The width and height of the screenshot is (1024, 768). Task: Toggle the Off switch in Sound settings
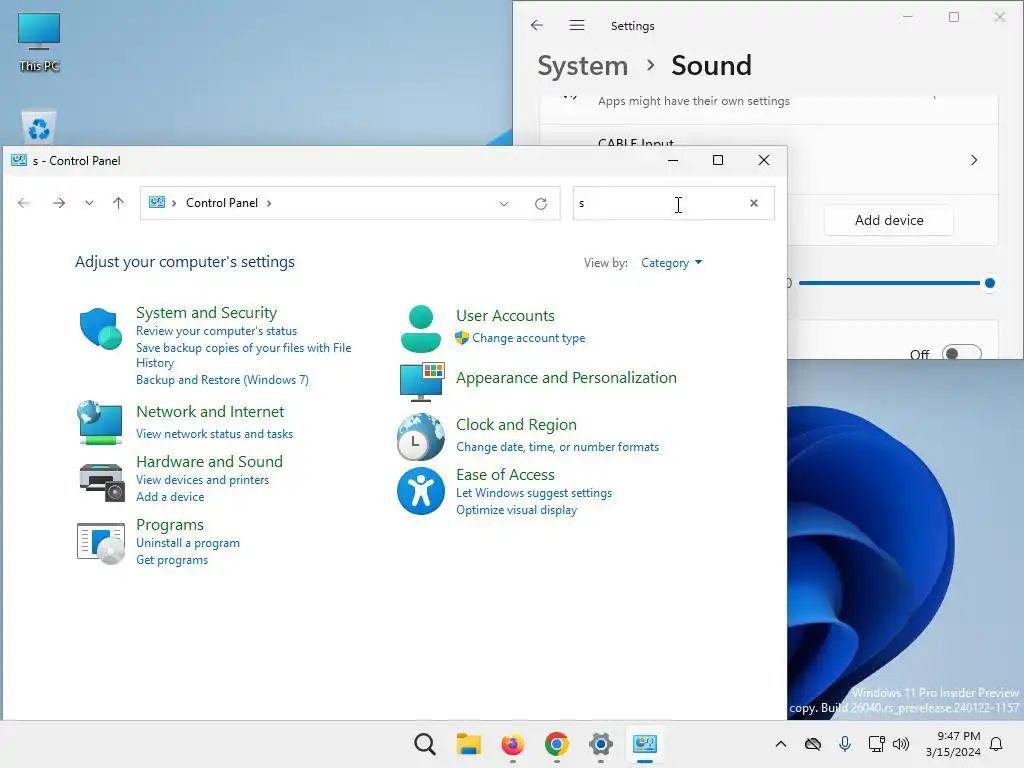click(961, 353)
